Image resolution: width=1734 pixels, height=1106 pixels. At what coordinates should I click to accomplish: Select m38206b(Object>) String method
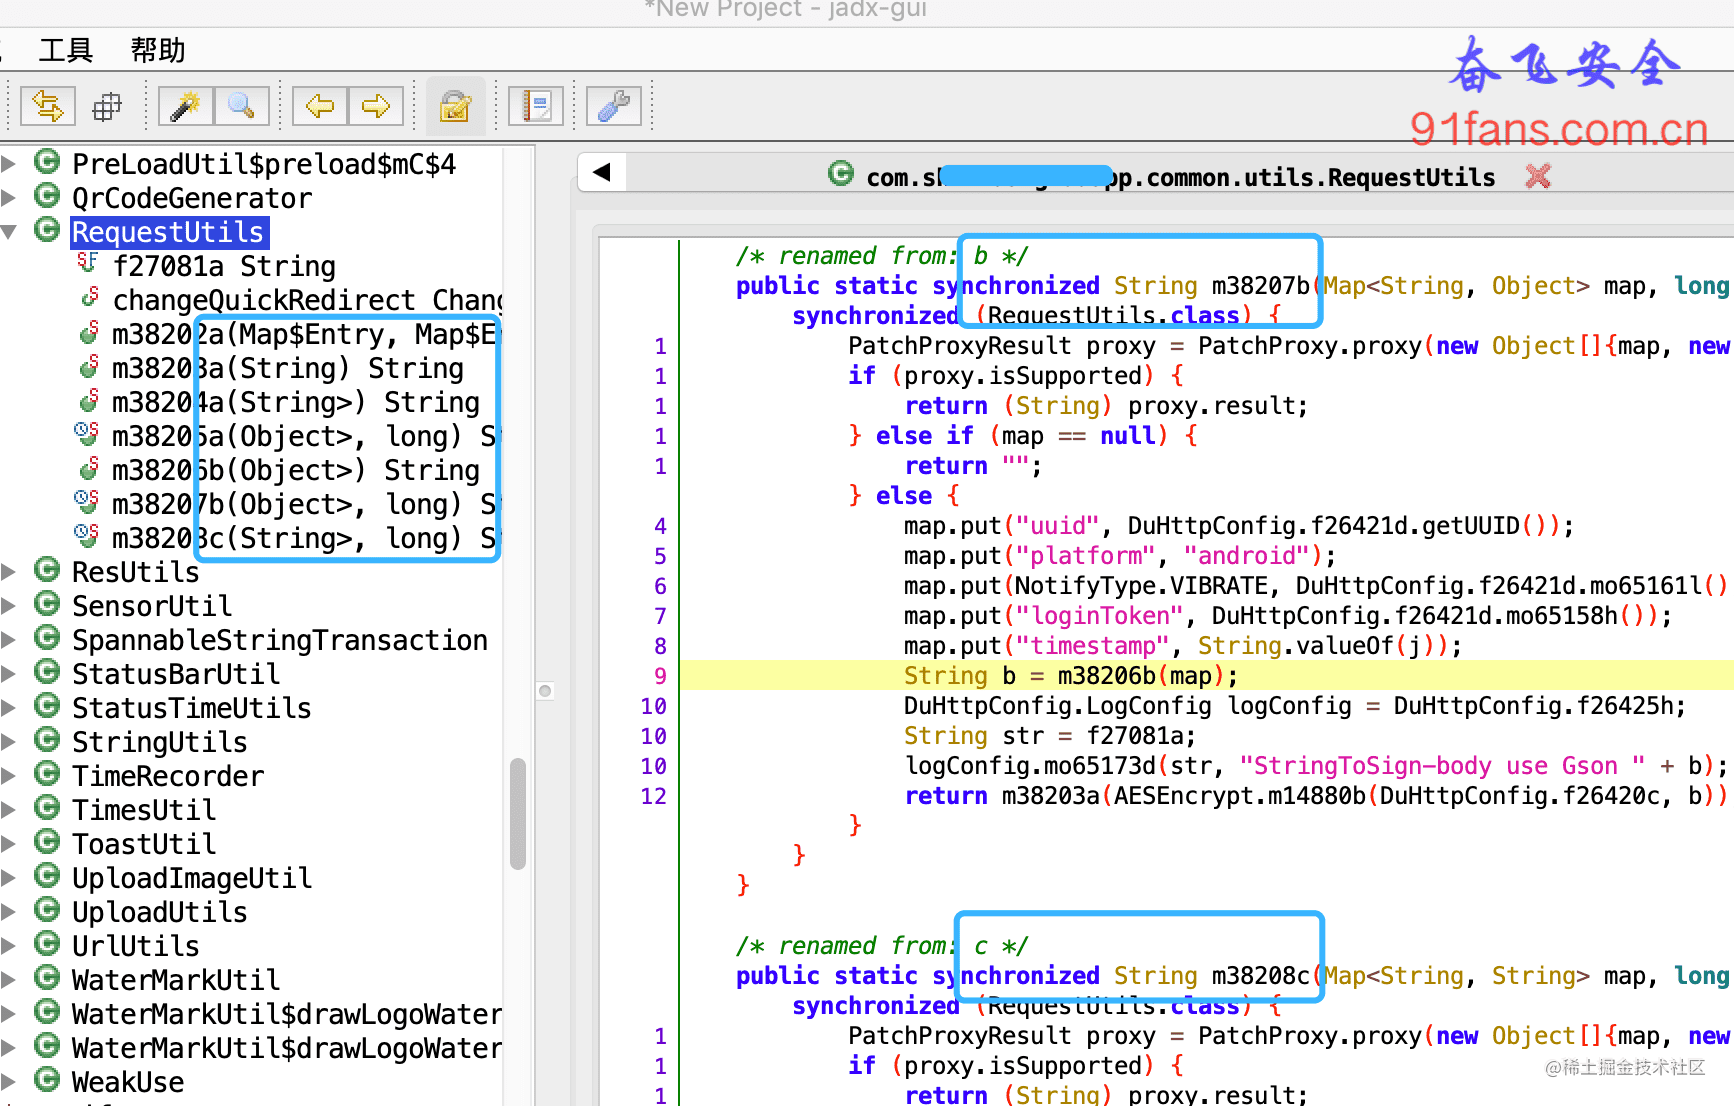pos(296,470)
